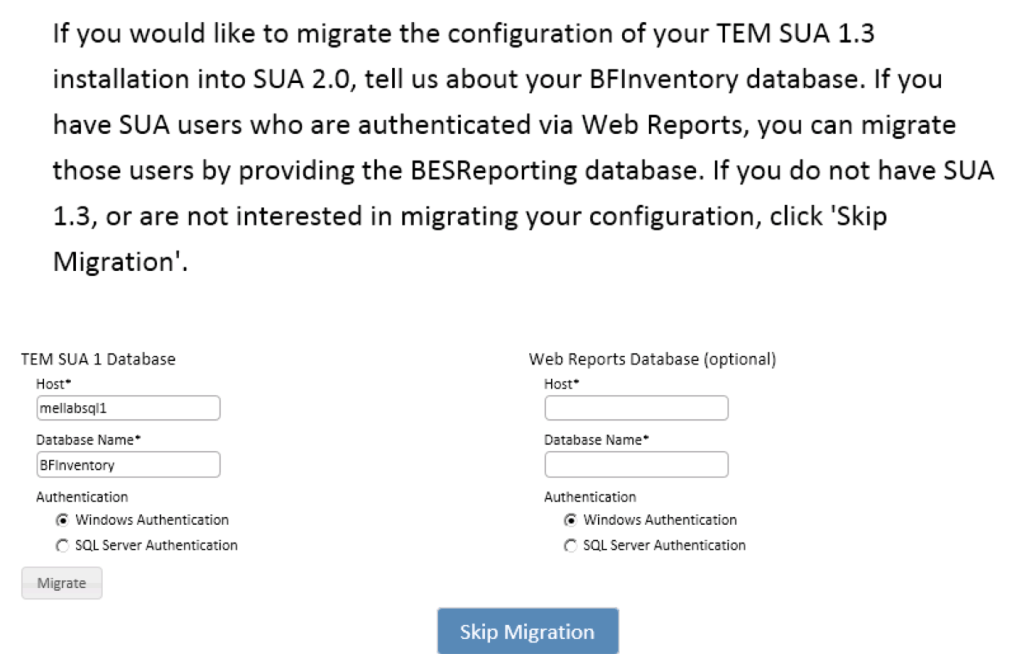Click the Host* label above mellabsql1
1024x654 pixels.
(x=54, y=383)
